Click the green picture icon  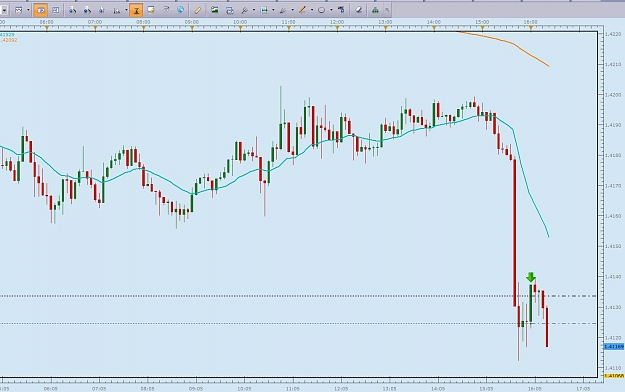[215, 10]
